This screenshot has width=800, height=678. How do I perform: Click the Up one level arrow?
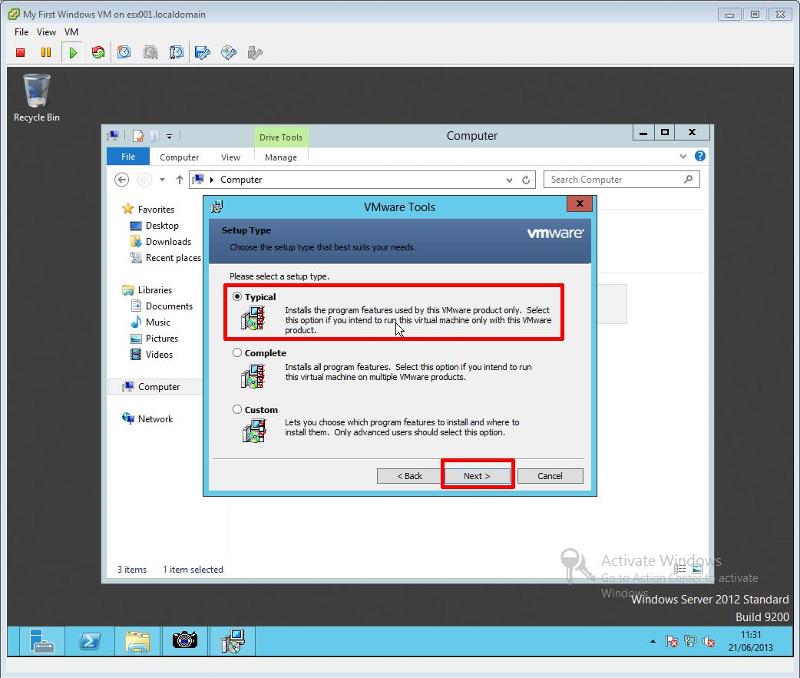179,180
